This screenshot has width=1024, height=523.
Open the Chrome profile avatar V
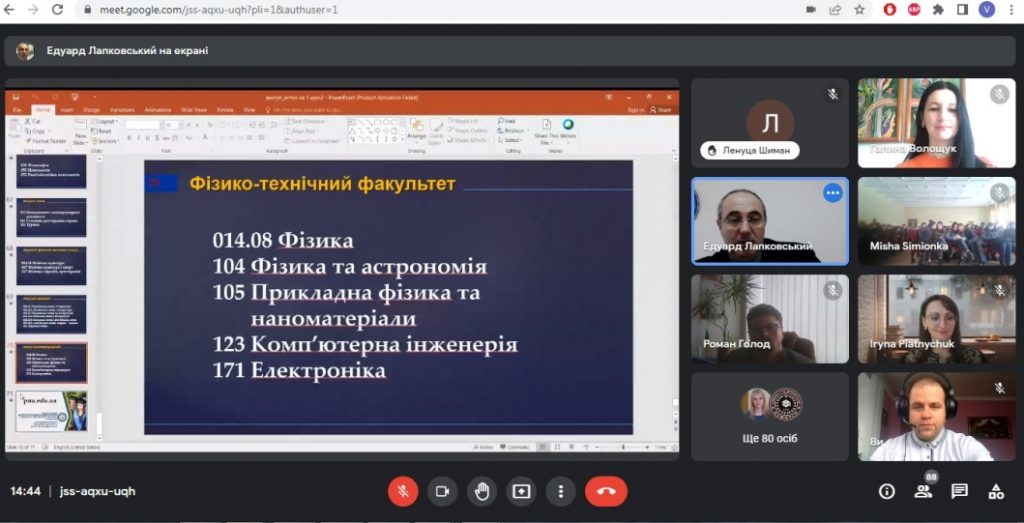(987, 10)
